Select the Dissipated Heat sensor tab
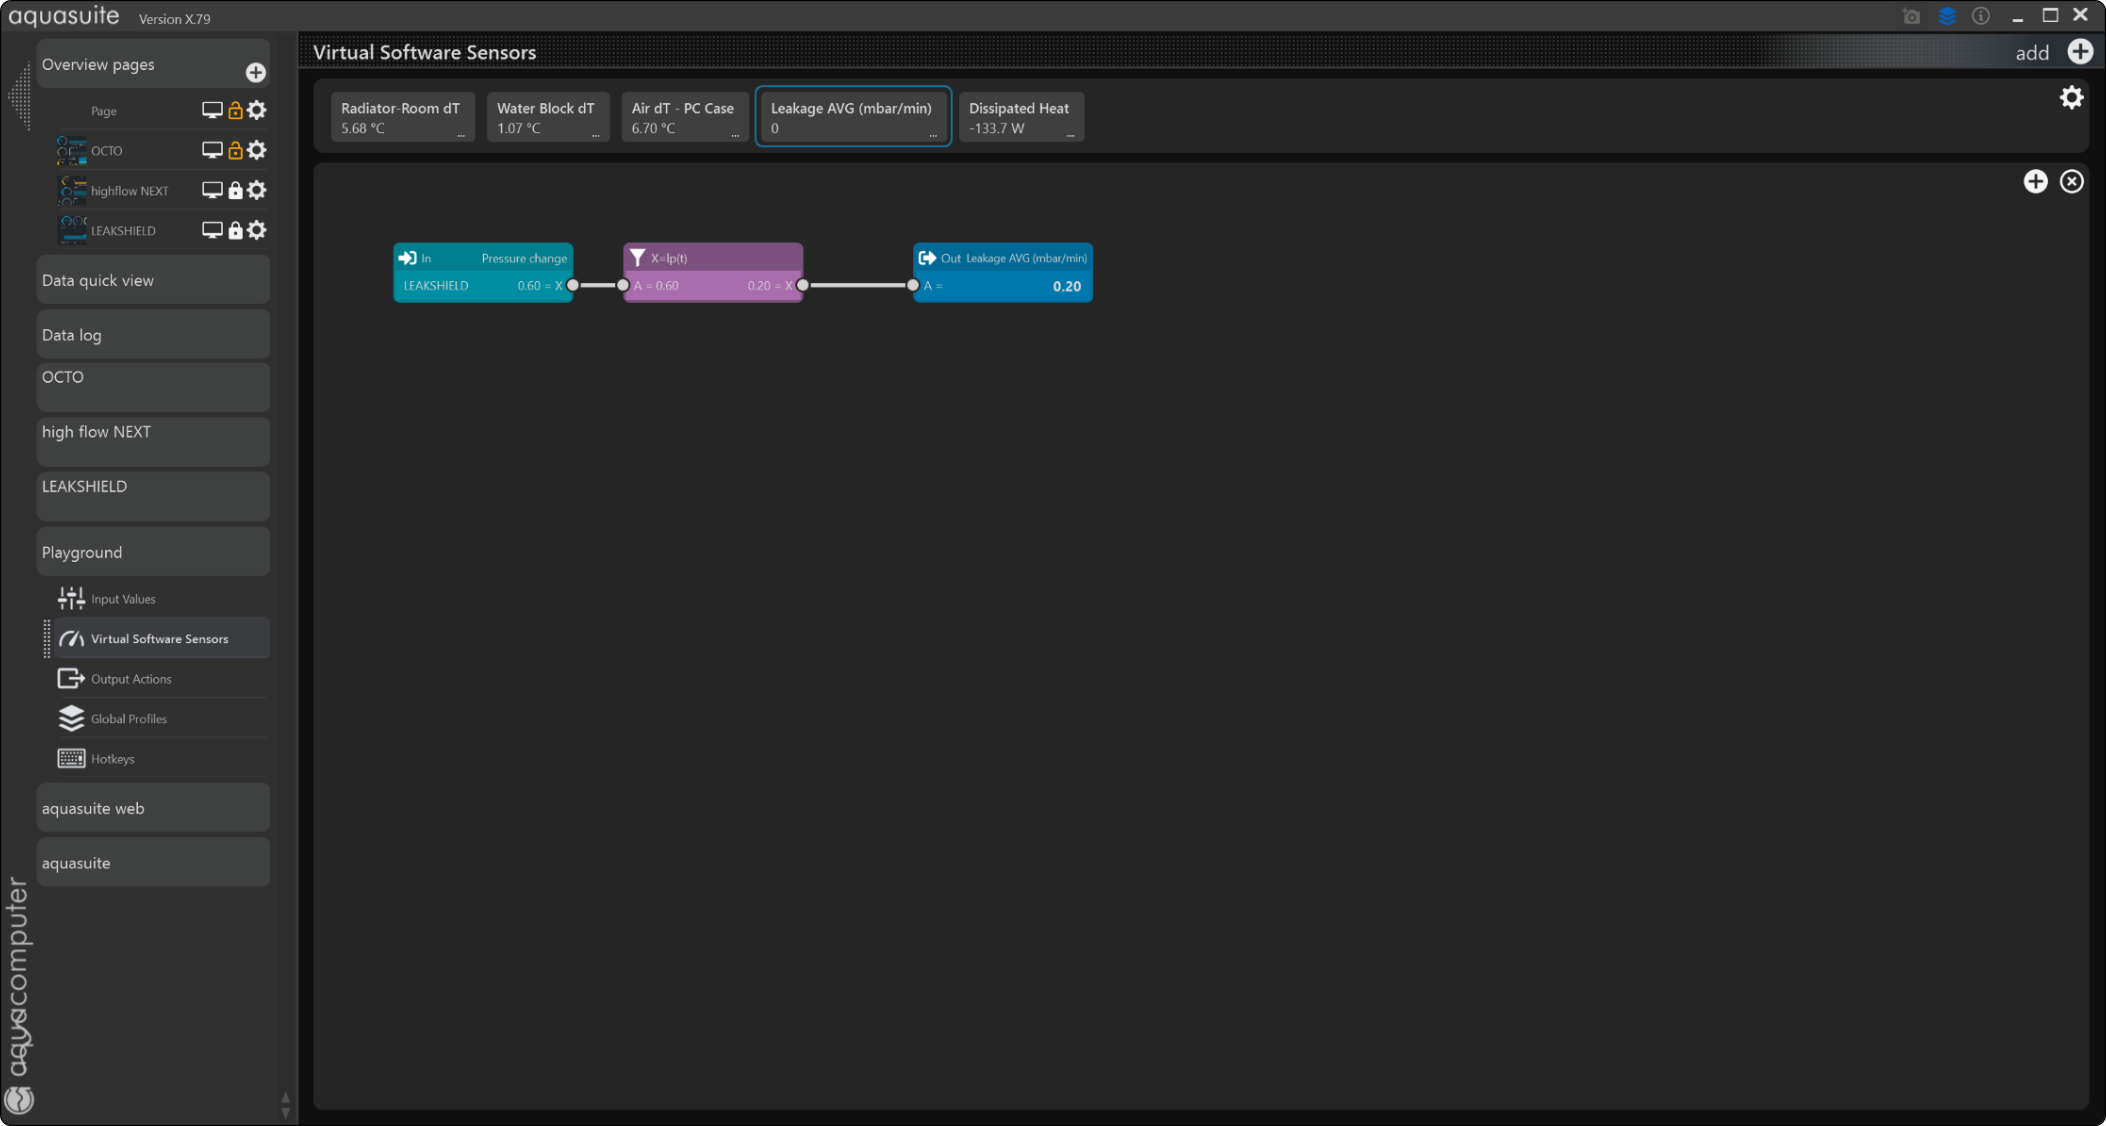 tap(1020, 117)
